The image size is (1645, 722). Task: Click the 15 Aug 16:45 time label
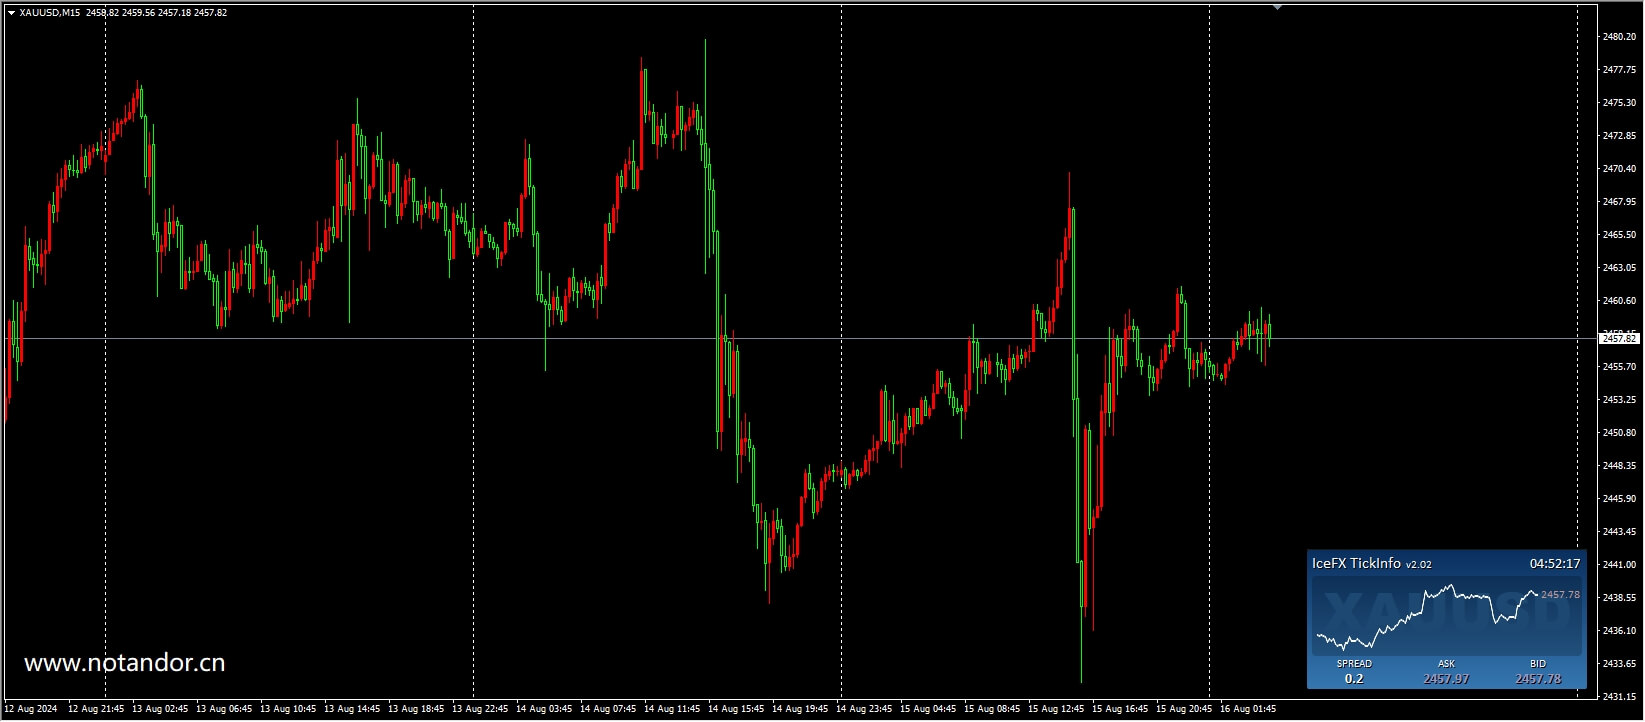(1120, 710)
